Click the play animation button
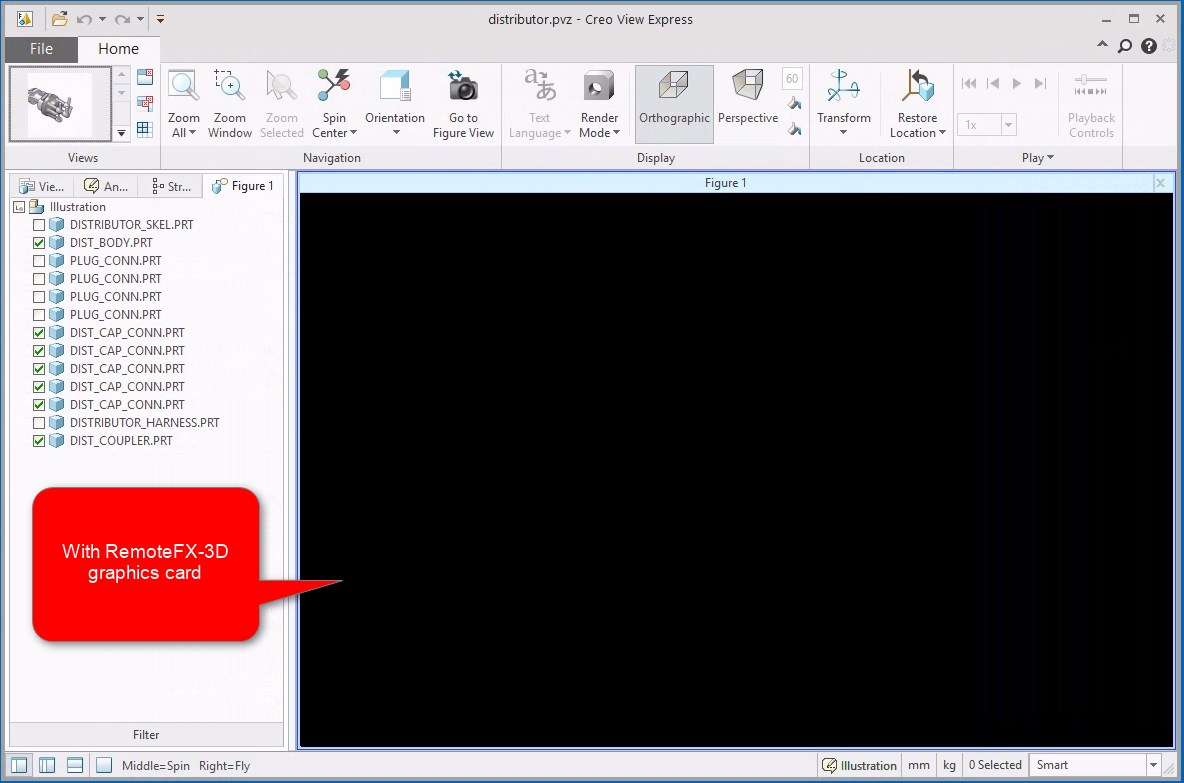This screenshot has width=1184, height=783. coord(1016,83)
